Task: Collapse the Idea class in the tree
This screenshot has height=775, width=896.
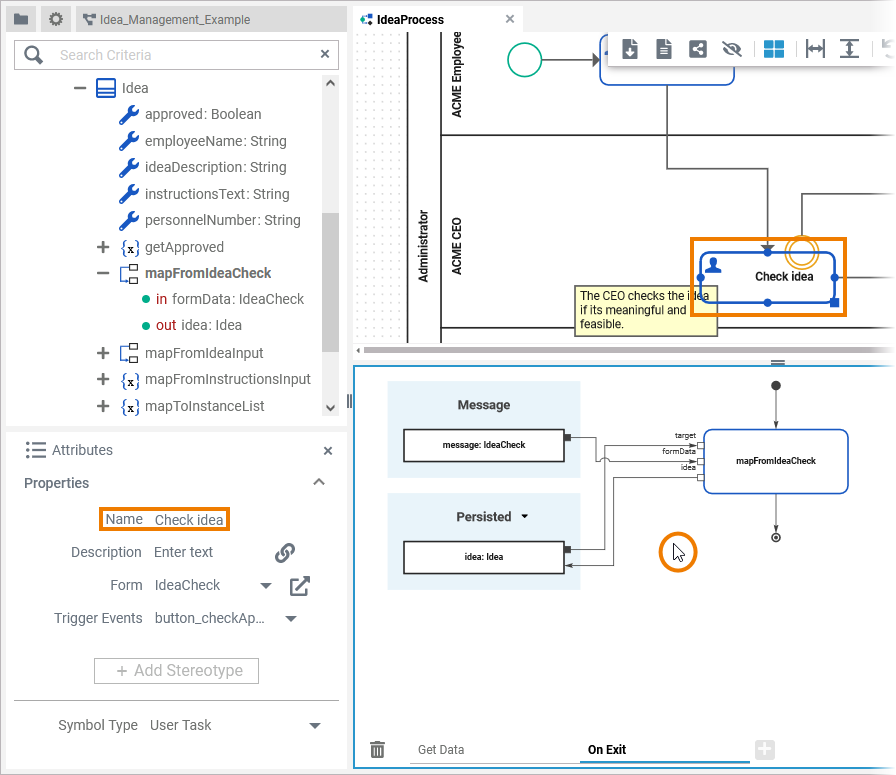Action: click(x=78, y=88)
